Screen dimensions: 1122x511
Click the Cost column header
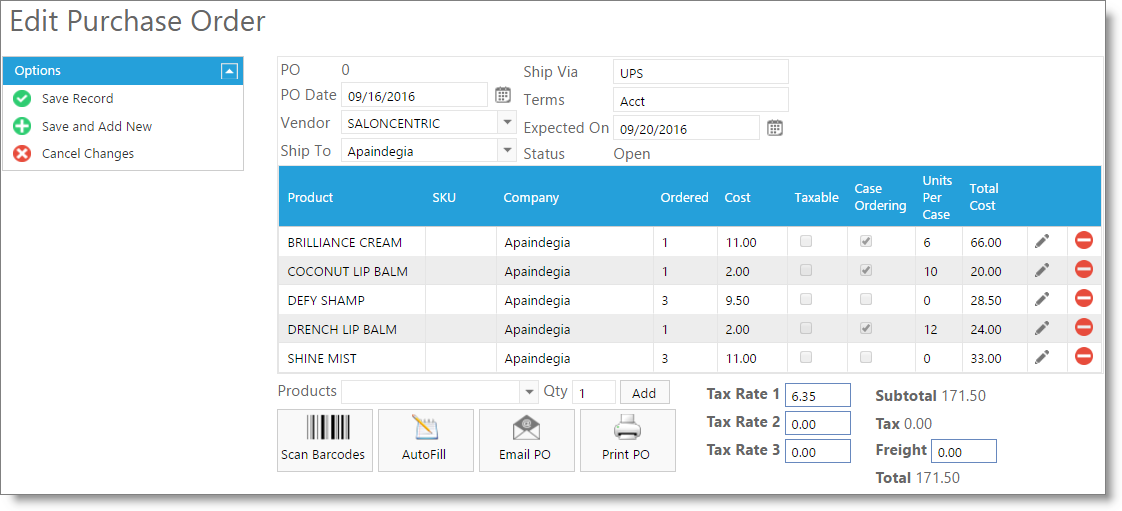coord(737,198)
